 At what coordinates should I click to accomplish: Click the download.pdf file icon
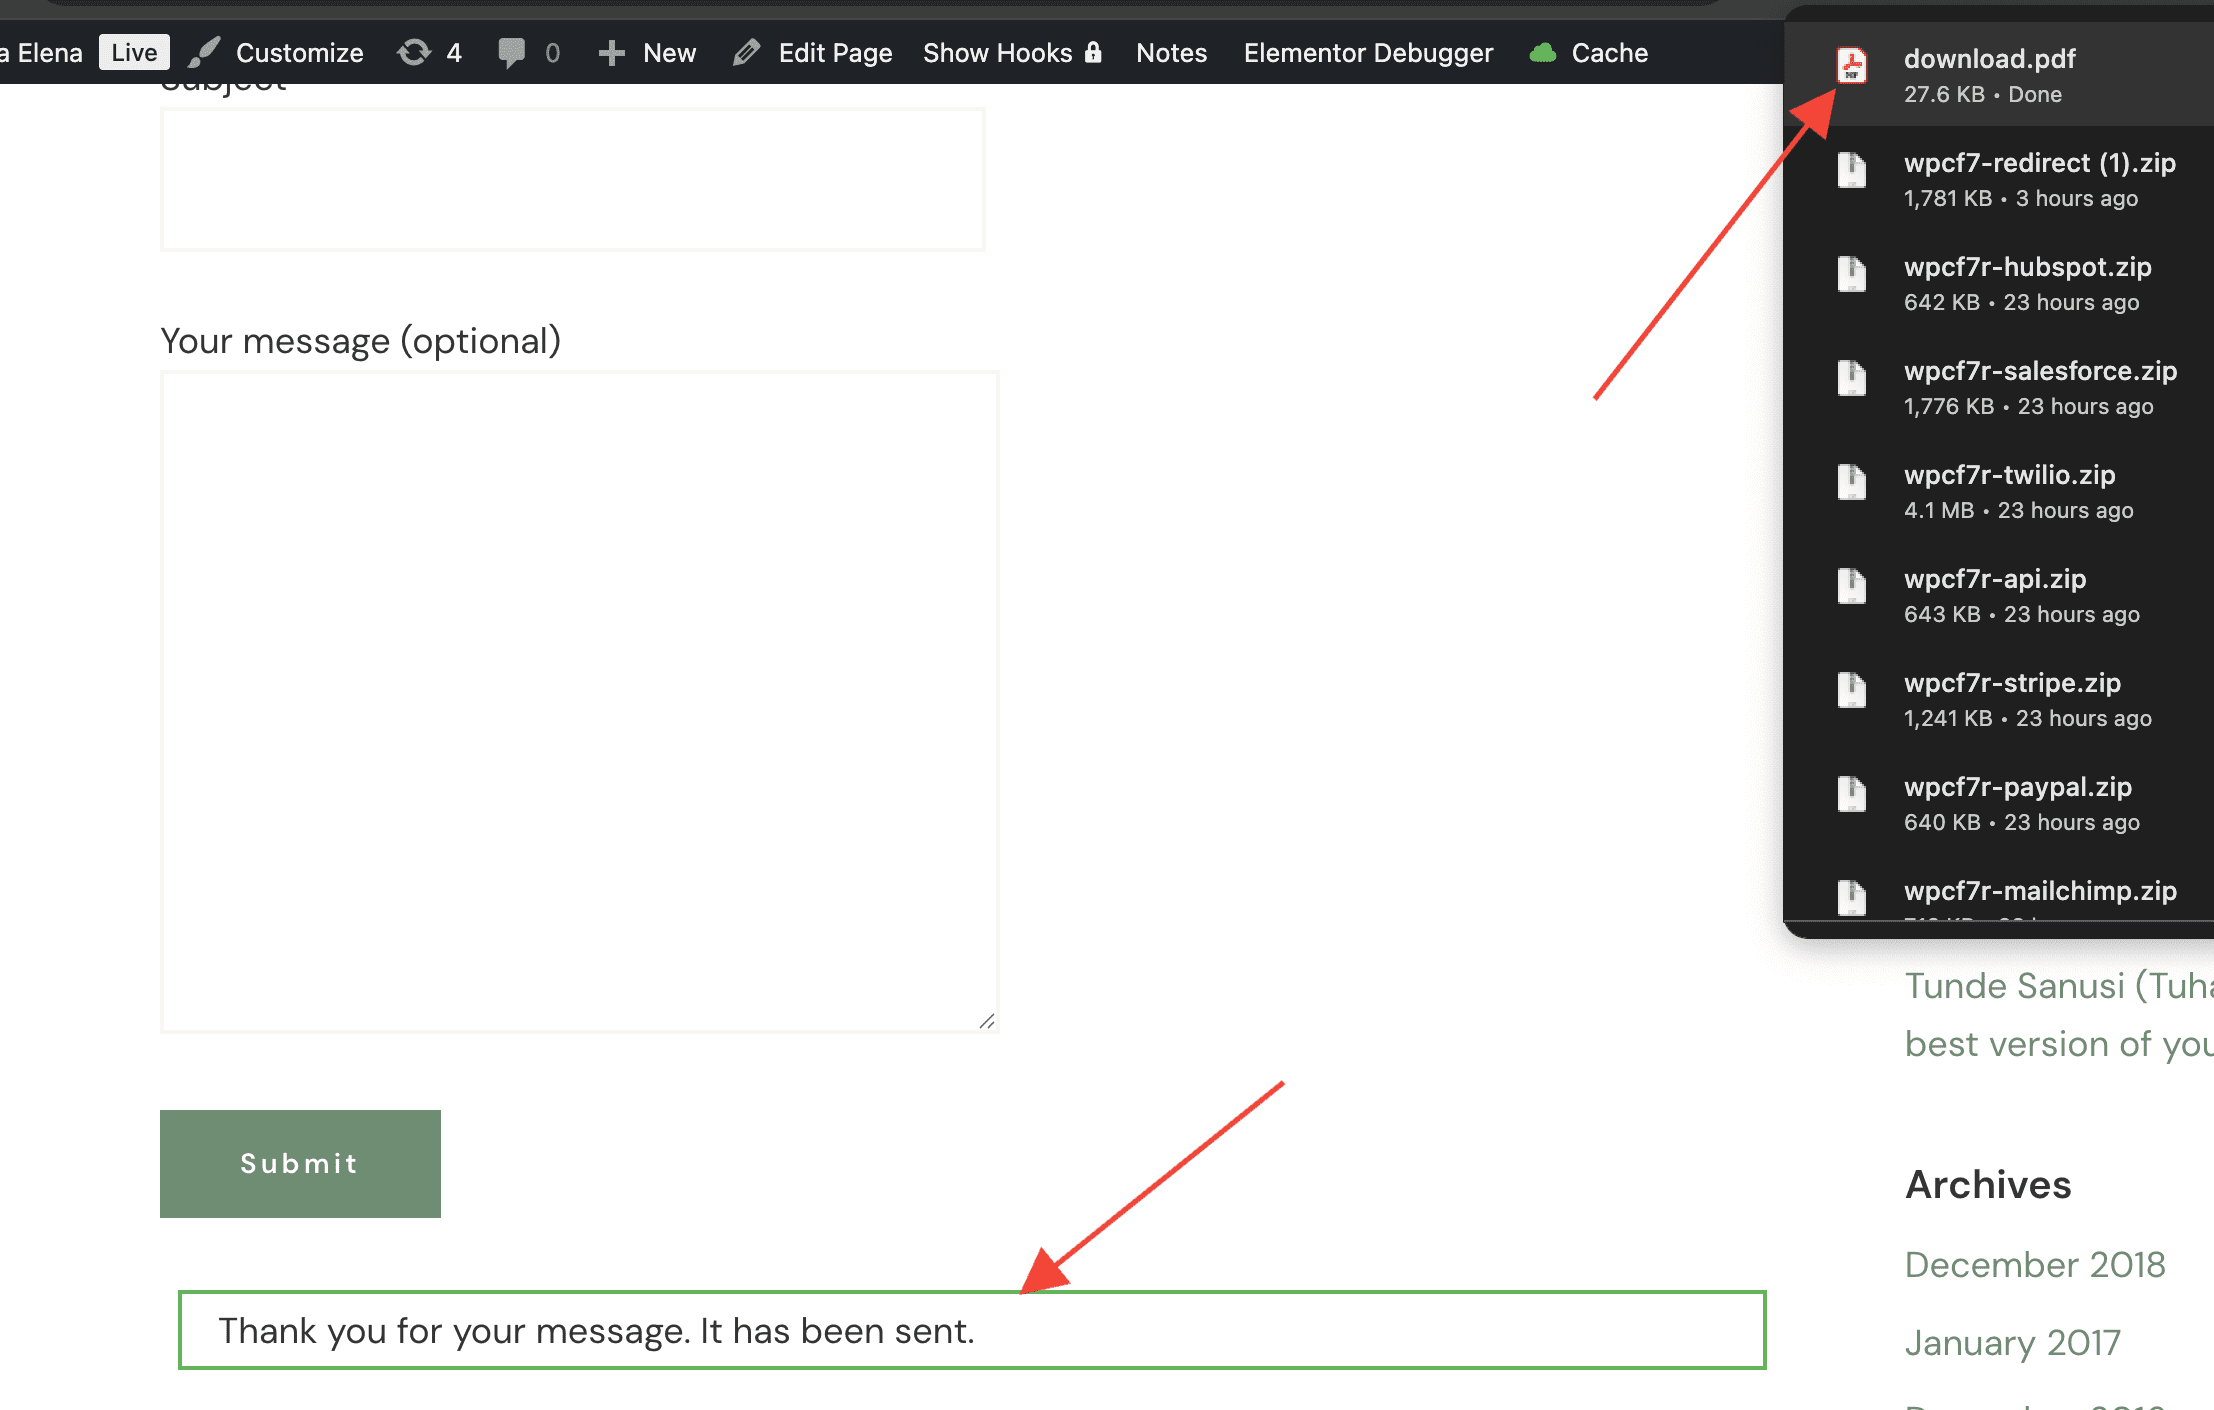pyautogui.click(x=1851, y=66)
